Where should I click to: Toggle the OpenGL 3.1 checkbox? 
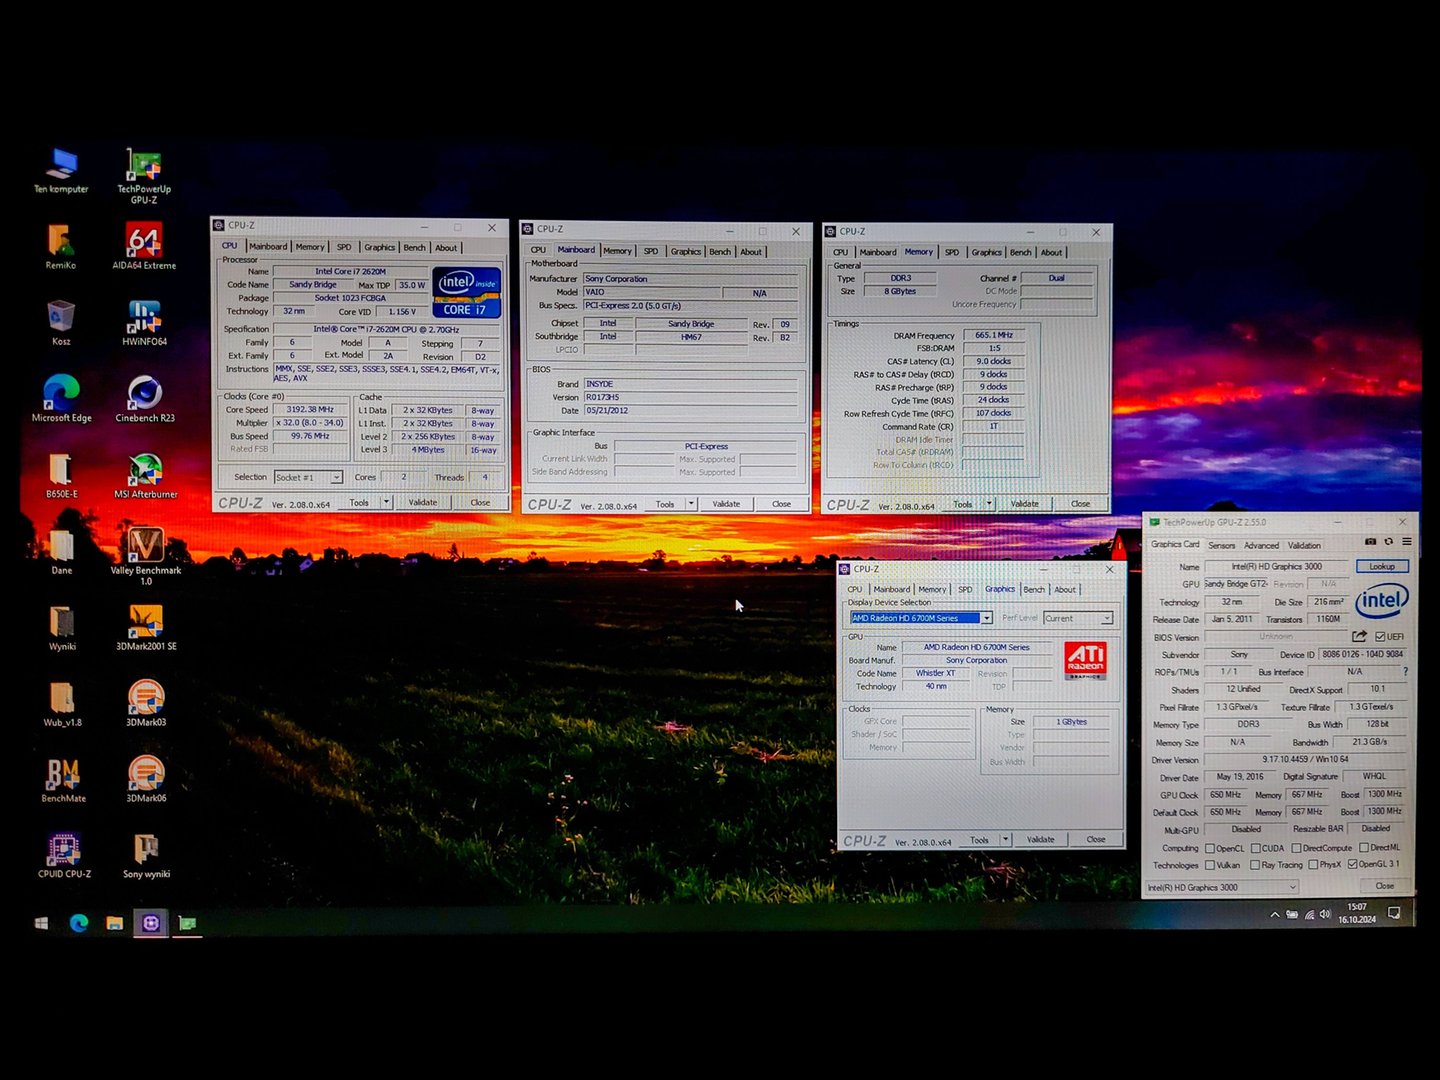click(x=1352, y=864)
